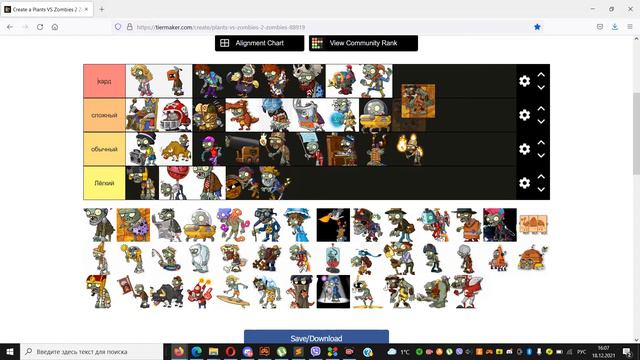Screen dimensions: 640x360
Task: Reload the current page
Action: (x=40, y=27)
